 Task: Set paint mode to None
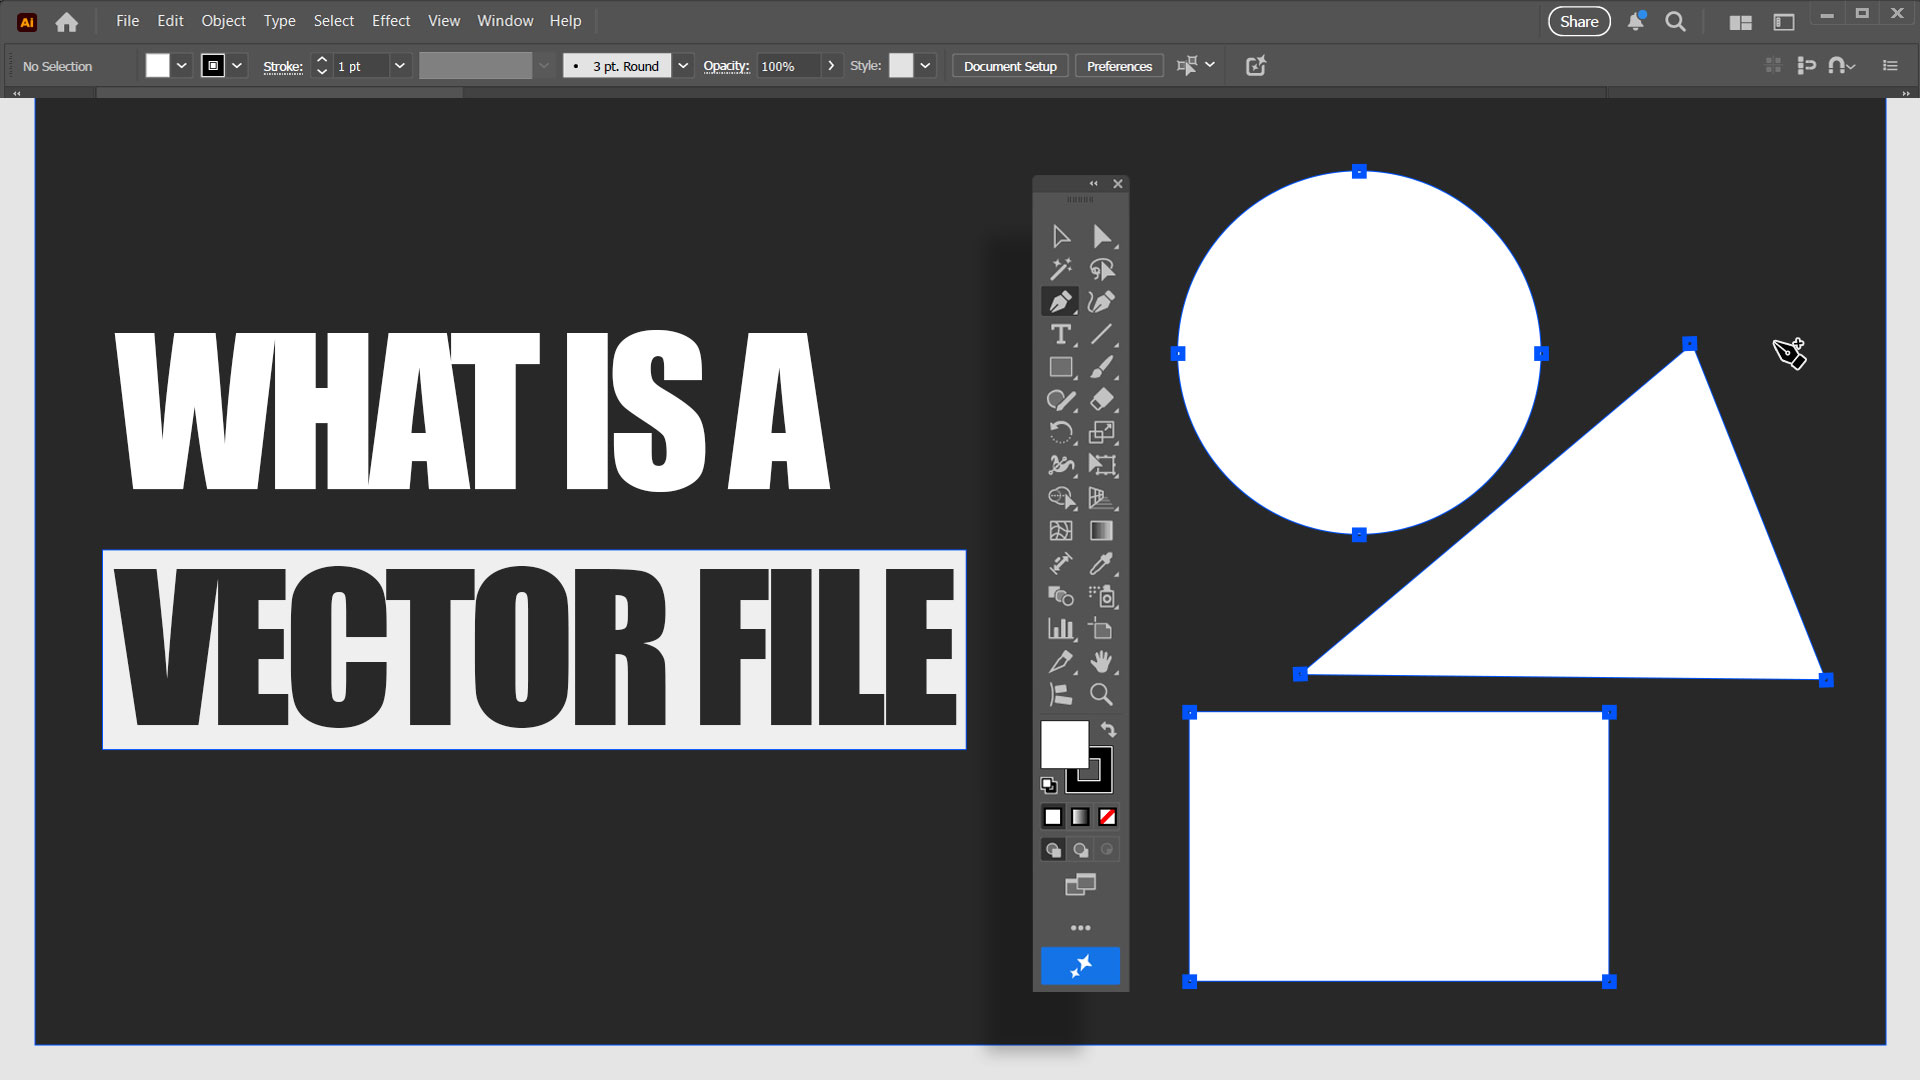pyautogui.click(x=1107, y=817)
